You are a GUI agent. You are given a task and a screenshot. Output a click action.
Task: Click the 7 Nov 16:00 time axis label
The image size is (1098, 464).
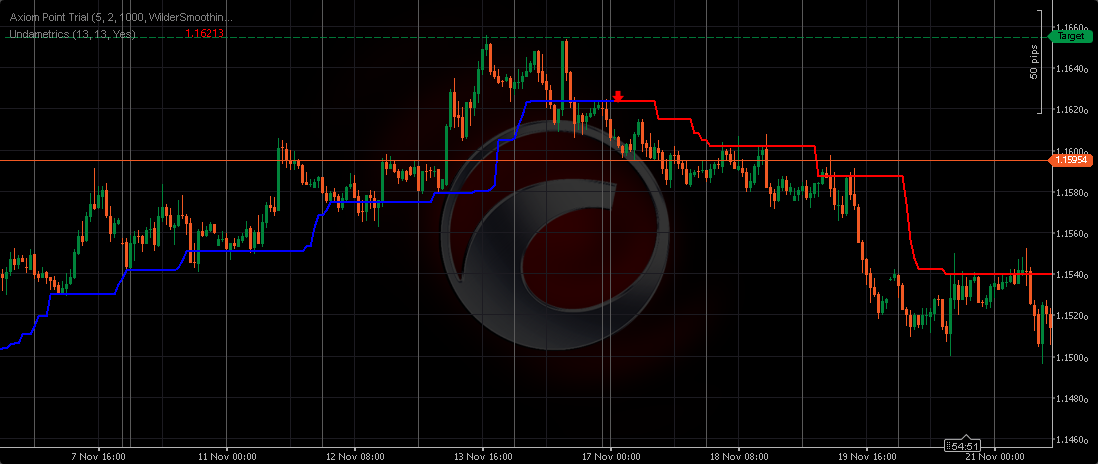pyautogui.click(x=96, y=456)
